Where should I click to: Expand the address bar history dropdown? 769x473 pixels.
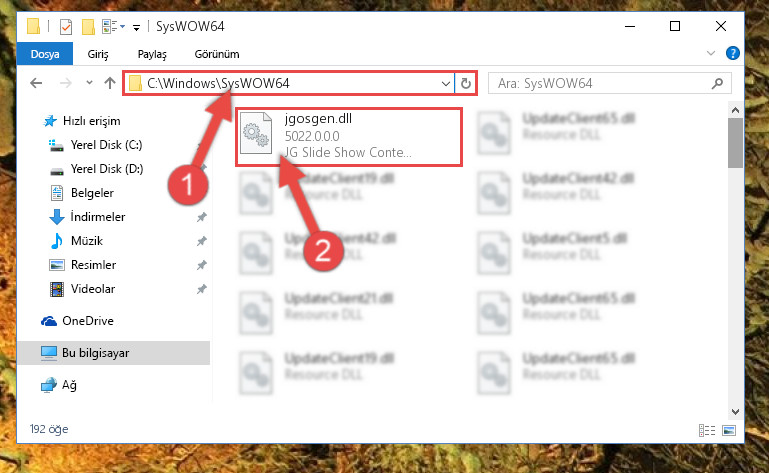click(x=445, y=83)
